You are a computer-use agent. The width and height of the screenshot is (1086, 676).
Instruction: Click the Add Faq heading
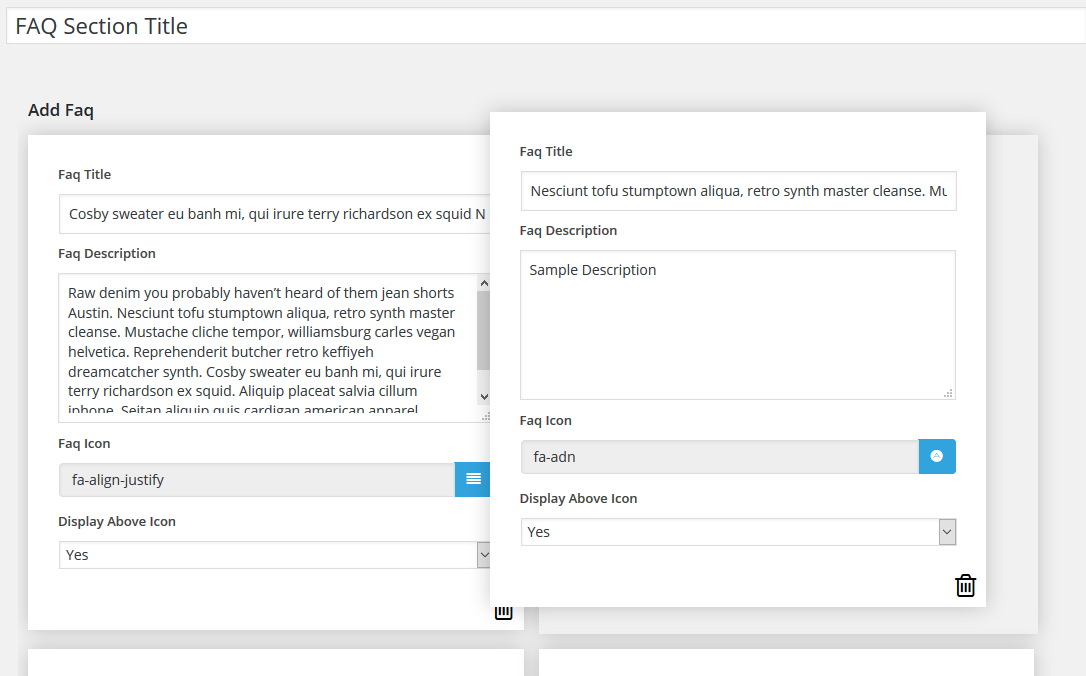(61, 110)
